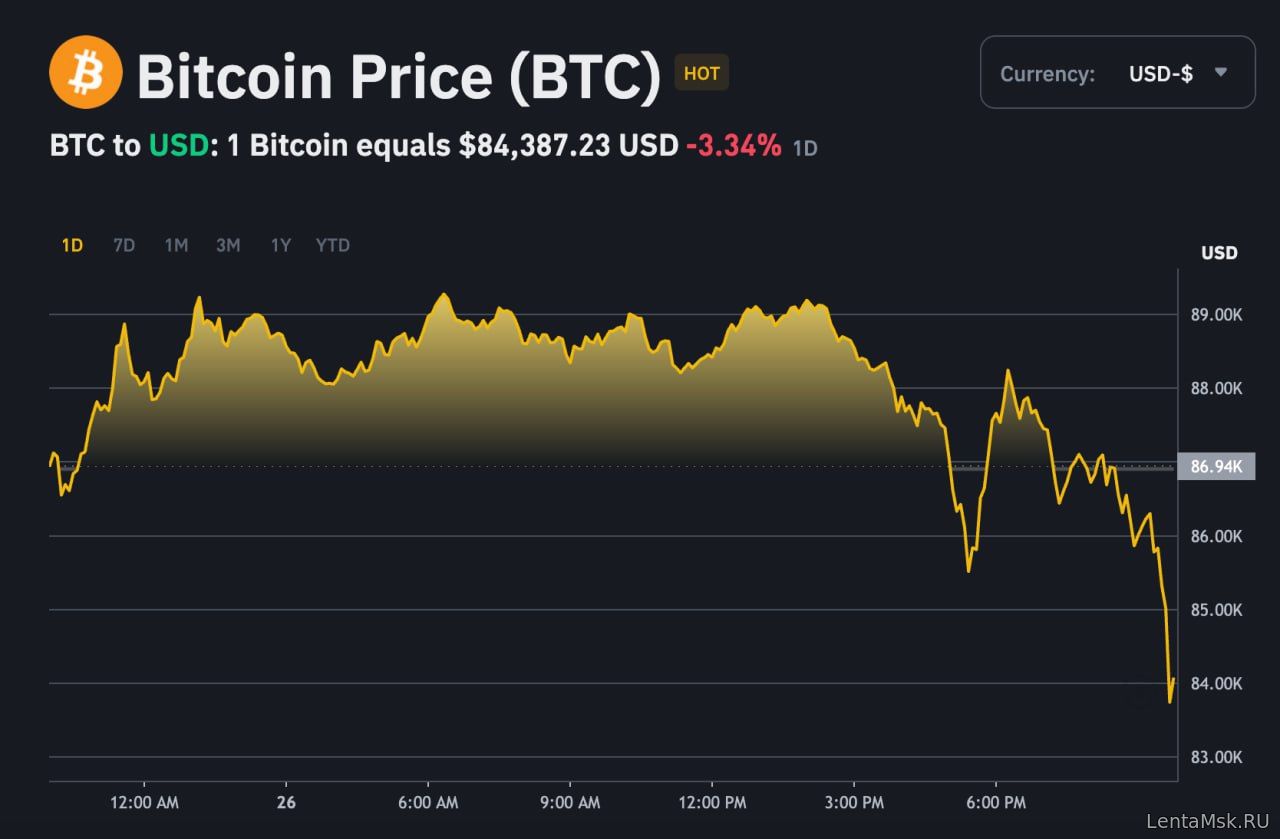Click the $84,387.23 price figure

click(535, 146)
